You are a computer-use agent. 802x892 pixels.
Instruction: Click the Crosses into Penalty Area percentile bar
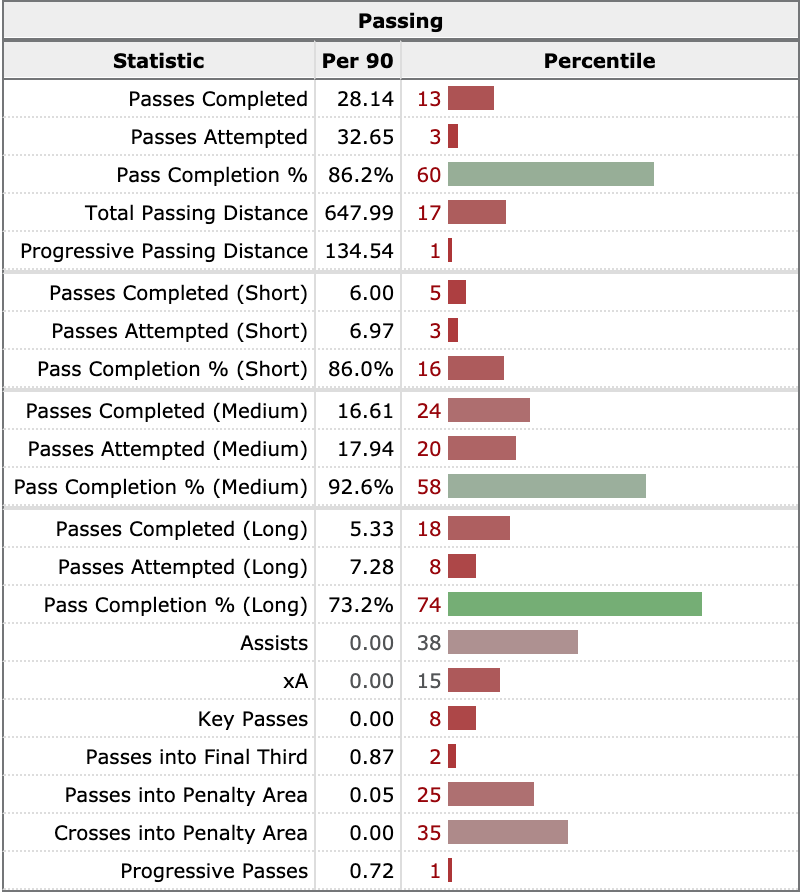[507, 833]
